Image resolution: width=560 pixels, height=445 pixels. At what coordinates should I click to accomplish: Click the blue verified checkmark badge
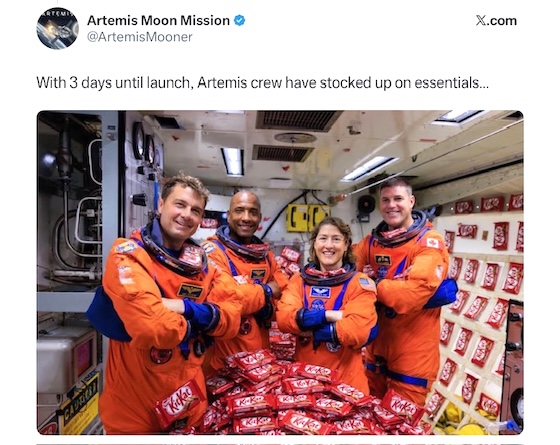point(239,21)
